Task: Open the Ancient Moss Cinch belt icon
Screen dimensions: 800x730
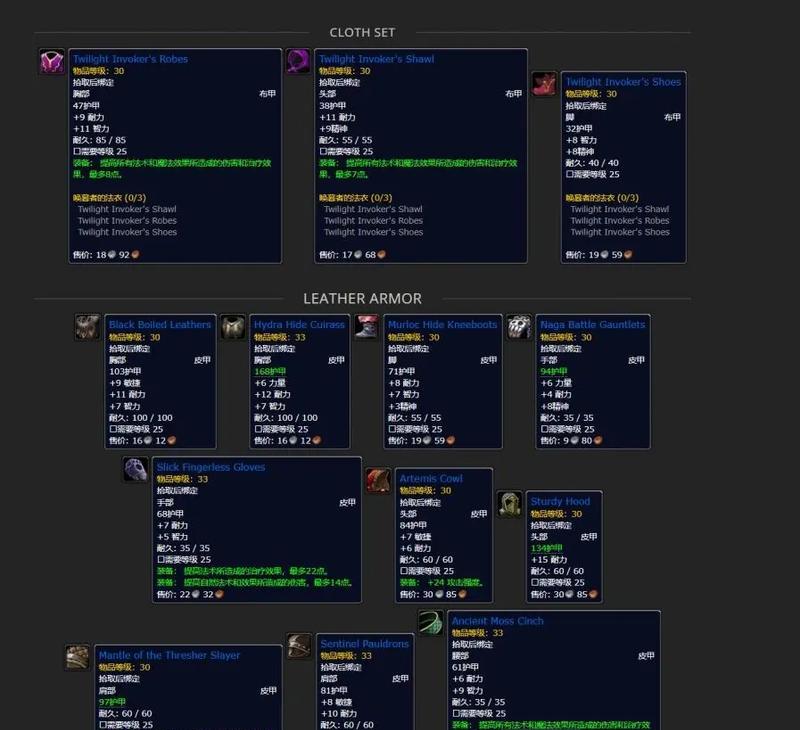Action: [x=431, y=623]
